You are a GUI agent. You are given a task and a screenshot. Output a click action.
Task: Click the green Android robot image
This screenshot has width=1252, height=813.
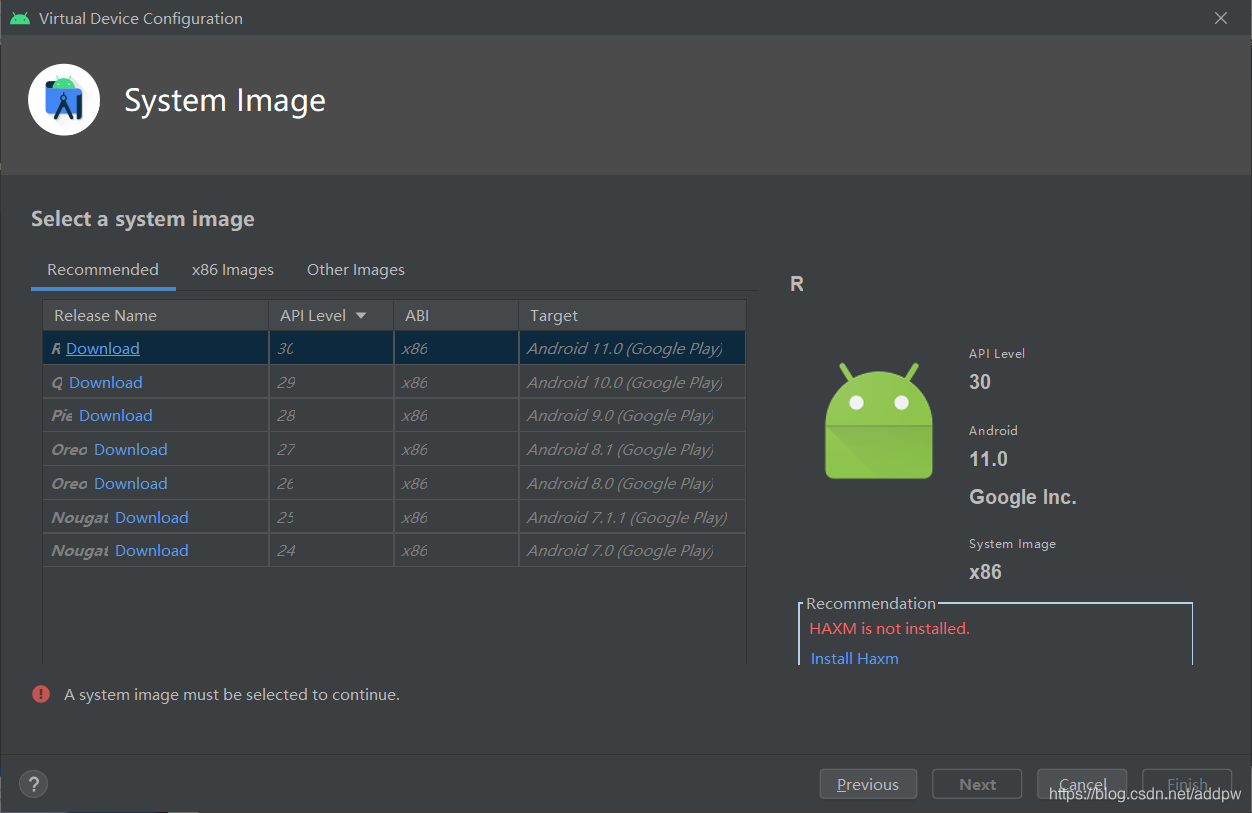point(878,421)
